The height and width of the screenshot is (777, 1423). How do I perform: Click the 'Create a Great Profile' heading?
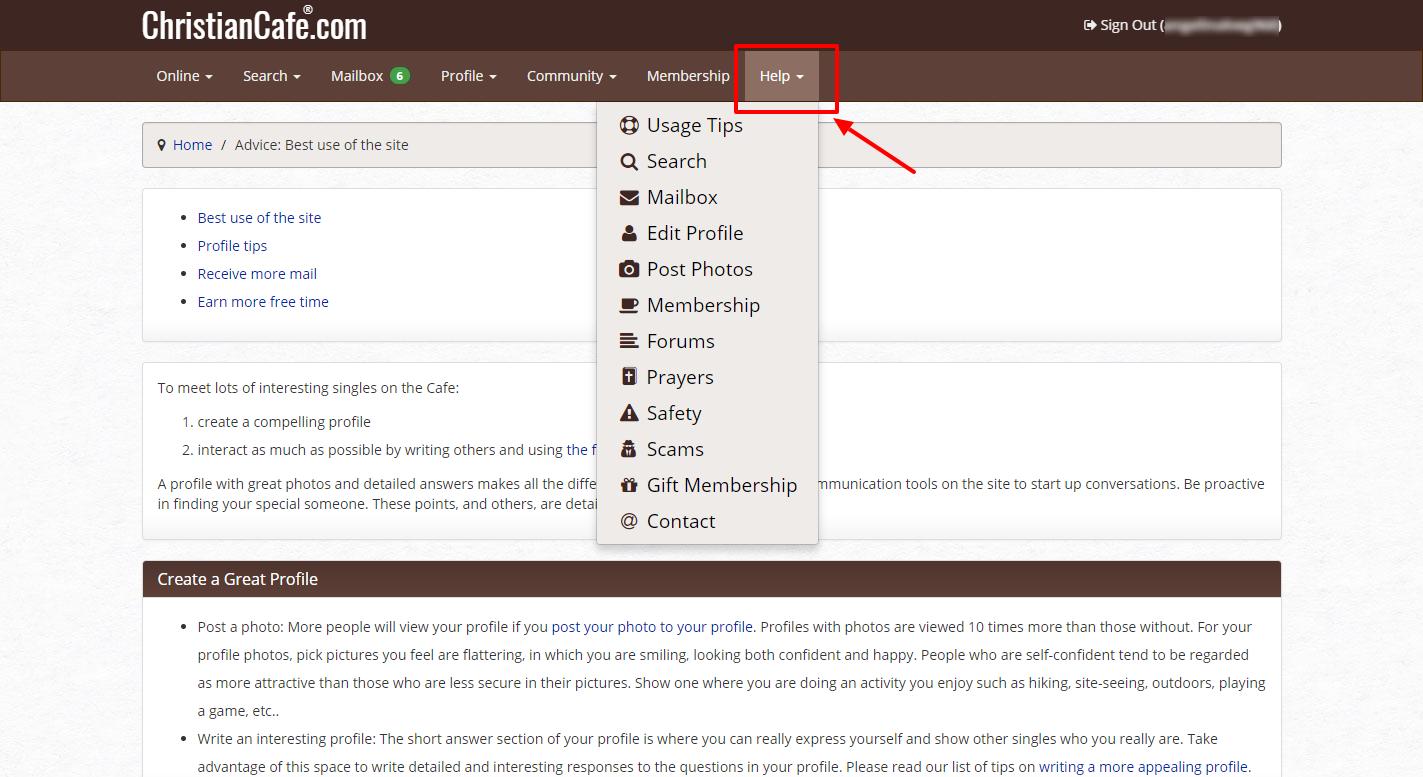[238, 579]
